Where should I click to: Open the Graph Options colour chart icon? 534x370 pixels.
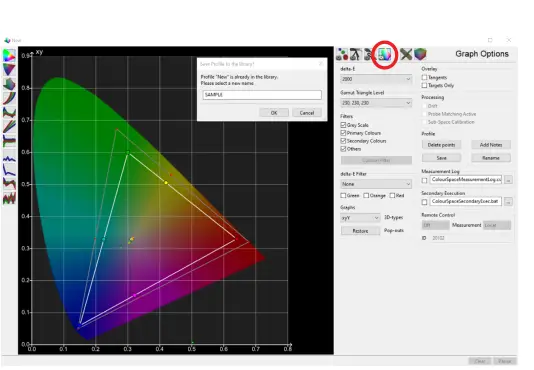point(385,54)
